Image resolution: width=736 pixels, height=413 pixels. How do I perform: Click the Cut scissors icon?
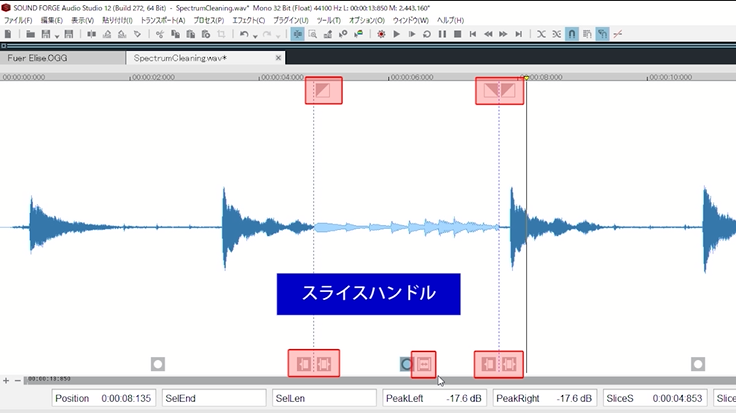pyautogui.click(x=160, y=34)
